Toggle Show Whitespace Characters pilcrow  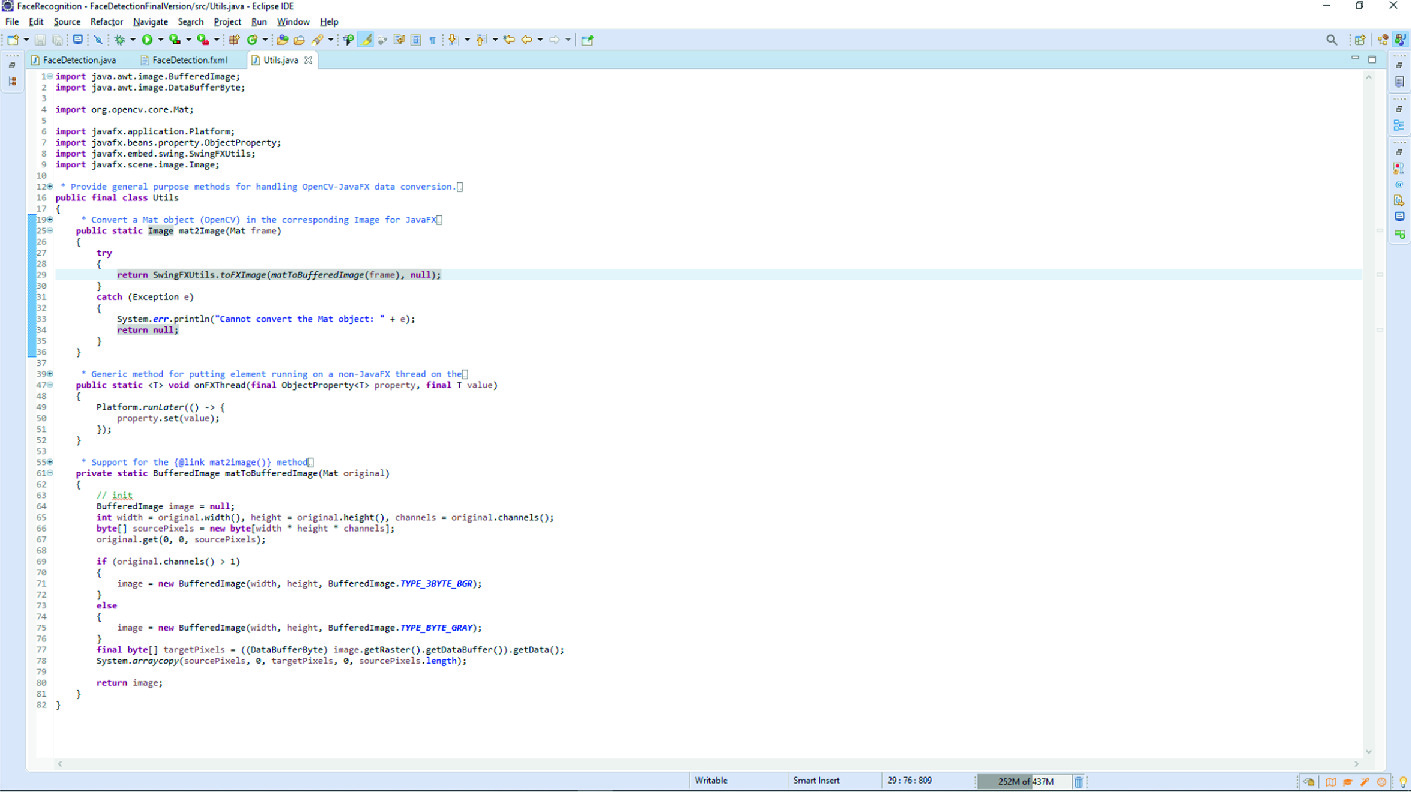(432, 40)
